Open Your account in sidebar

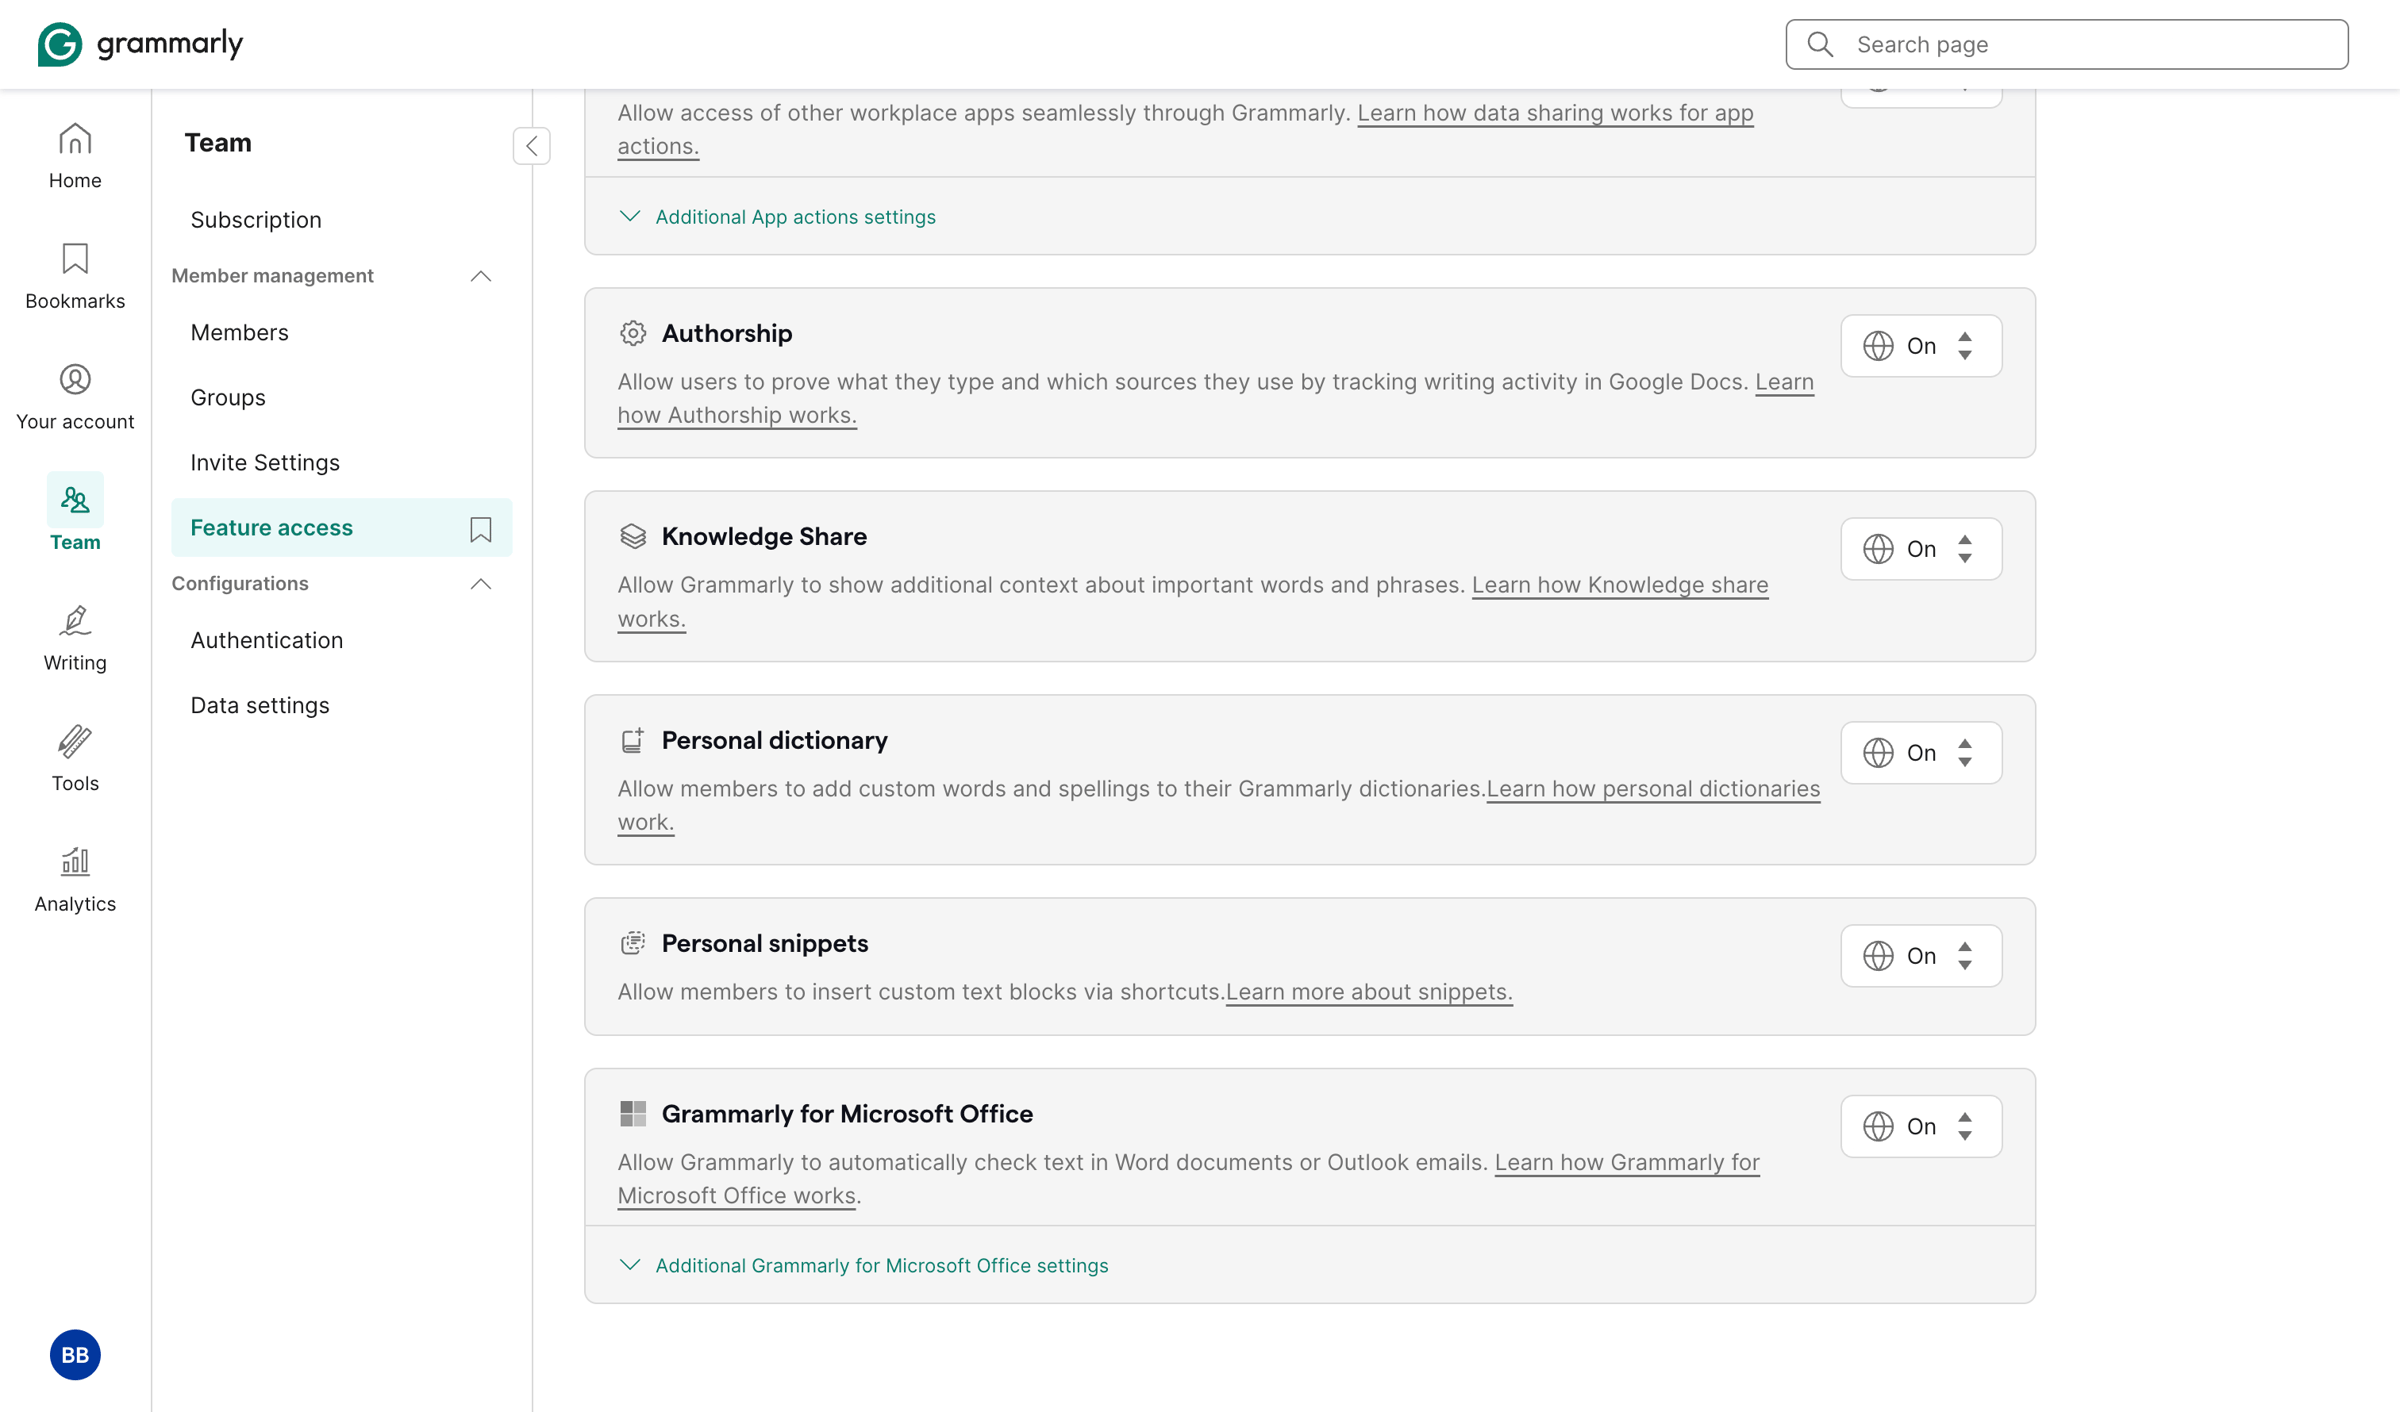pyautogui.click(x=75, y=397)
